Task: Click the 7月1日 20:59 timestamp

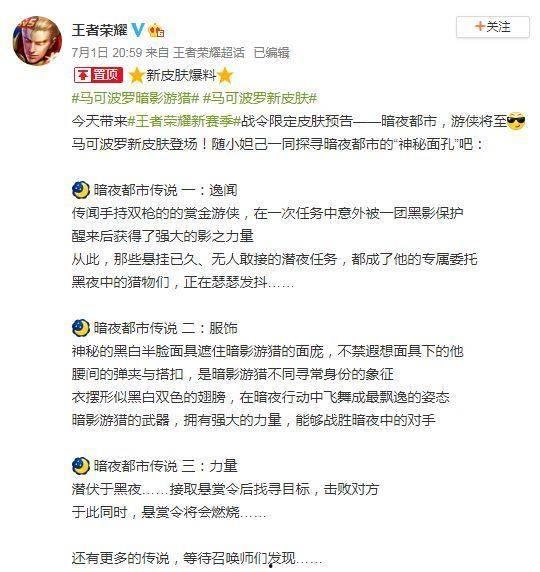Action: (x=107, y=53)
